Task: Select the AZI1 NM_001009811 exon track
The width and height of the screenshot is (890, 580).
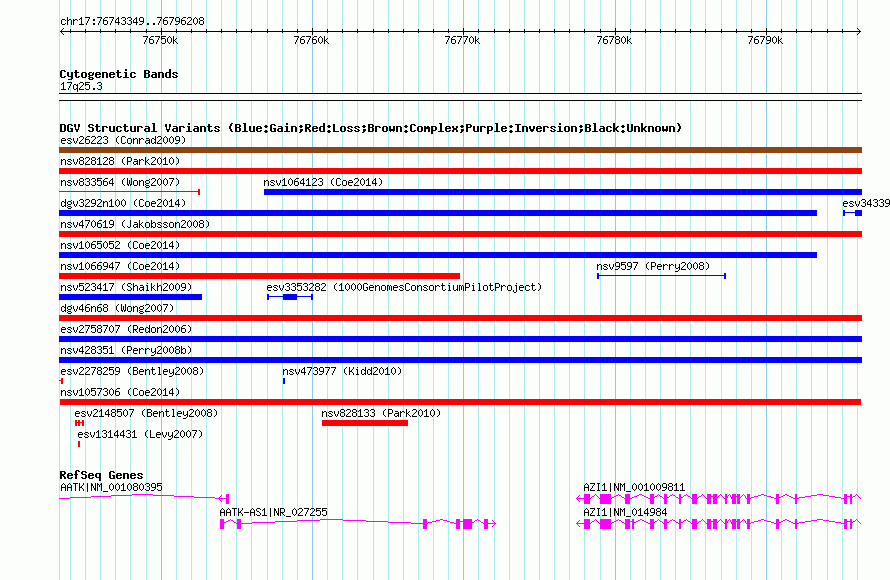Action: tap(719, 499)
